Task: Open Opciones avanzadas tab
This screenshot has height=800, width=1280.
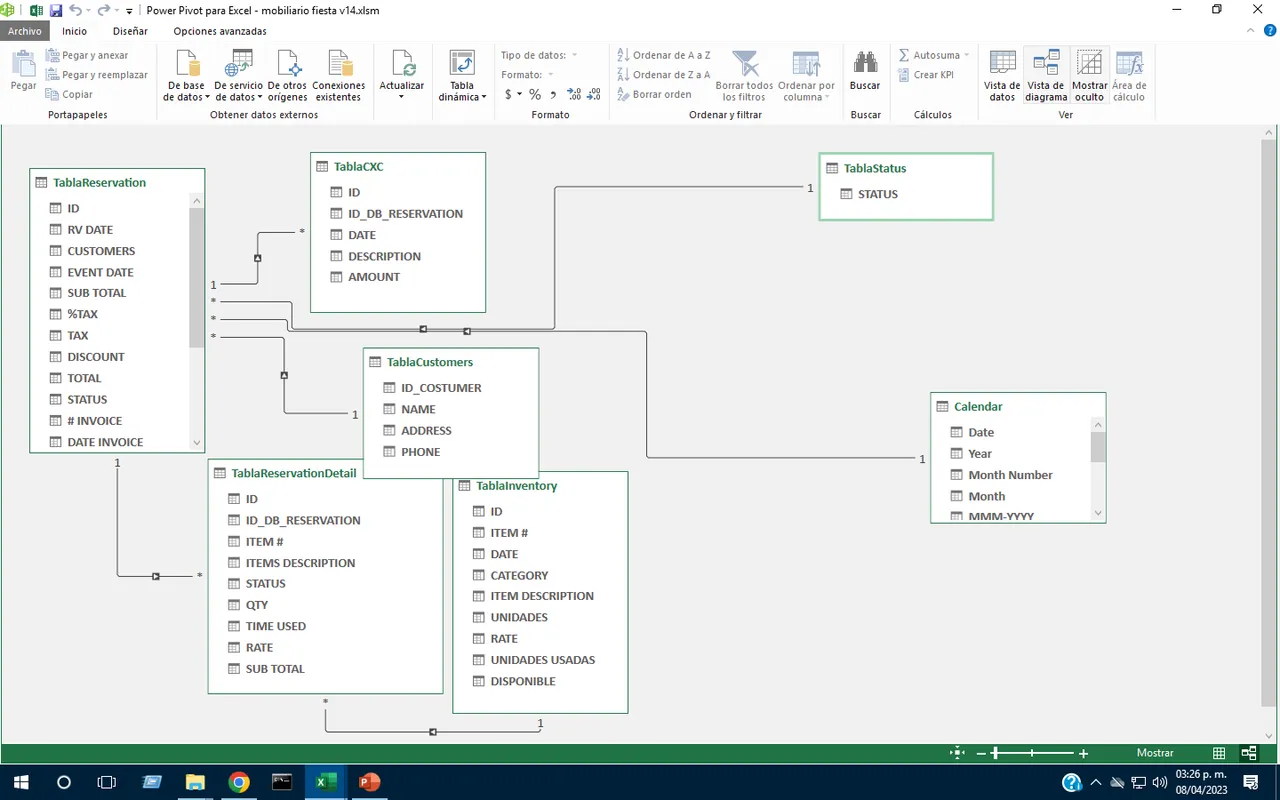Action: point(220,31)
